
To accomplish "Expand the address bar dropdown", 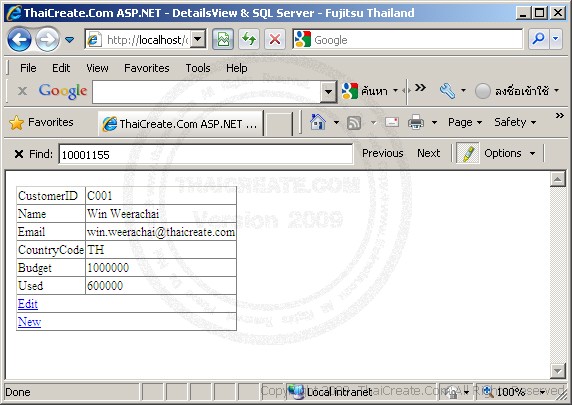I will pos(198,39).
